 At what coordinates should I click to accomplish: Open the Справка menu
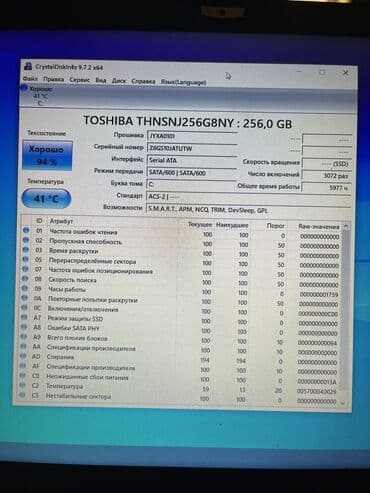coord(143,81)
